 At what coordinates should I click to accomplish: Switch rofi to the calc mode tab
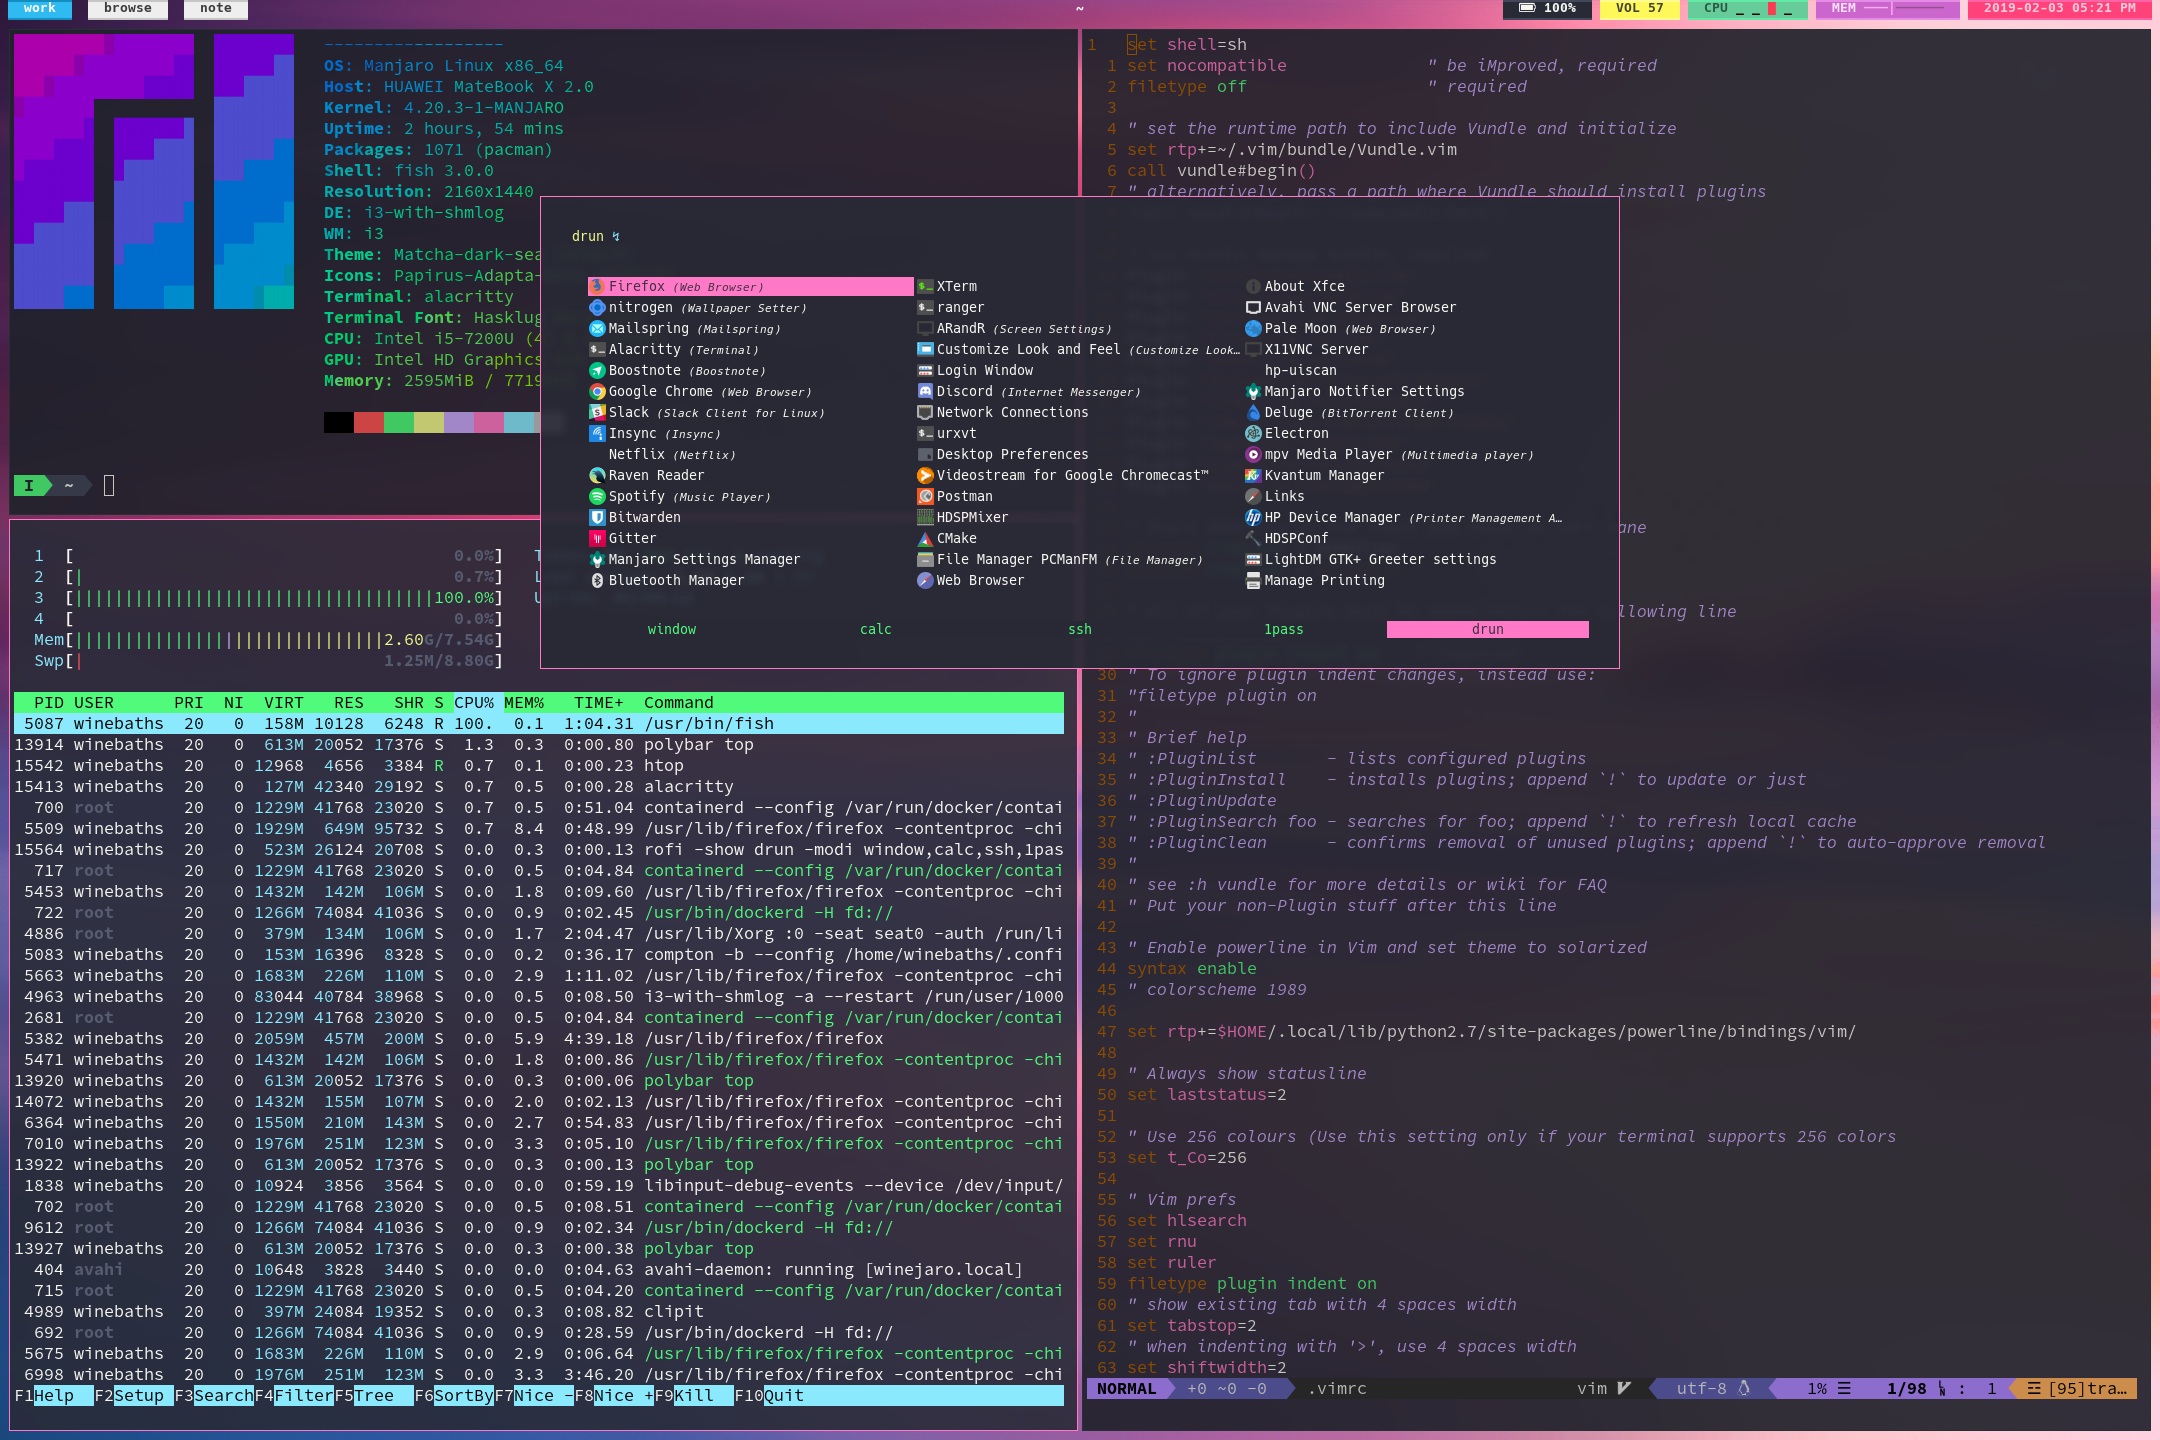(875, 629)
